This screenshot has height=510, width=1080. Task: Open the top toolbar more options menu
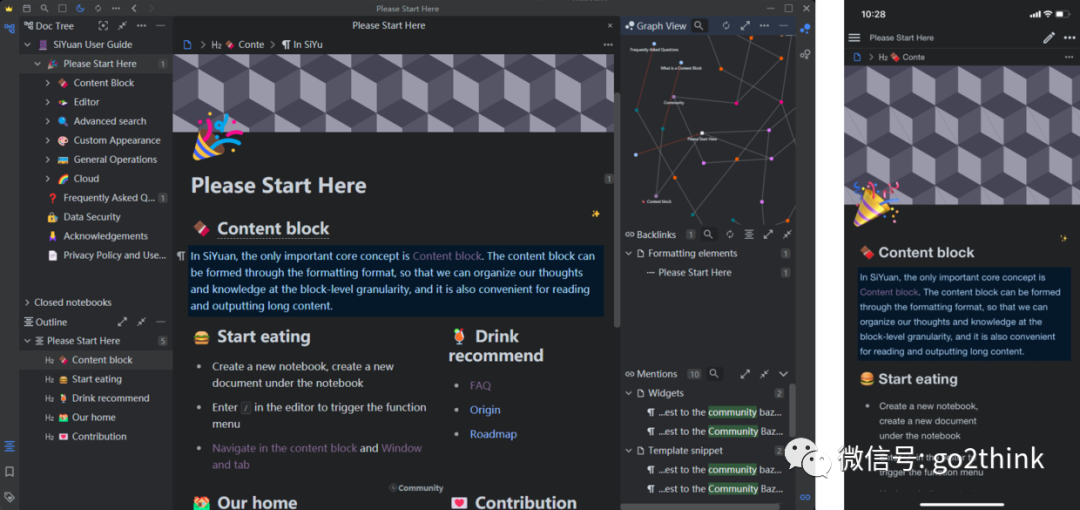pos(116,8)
